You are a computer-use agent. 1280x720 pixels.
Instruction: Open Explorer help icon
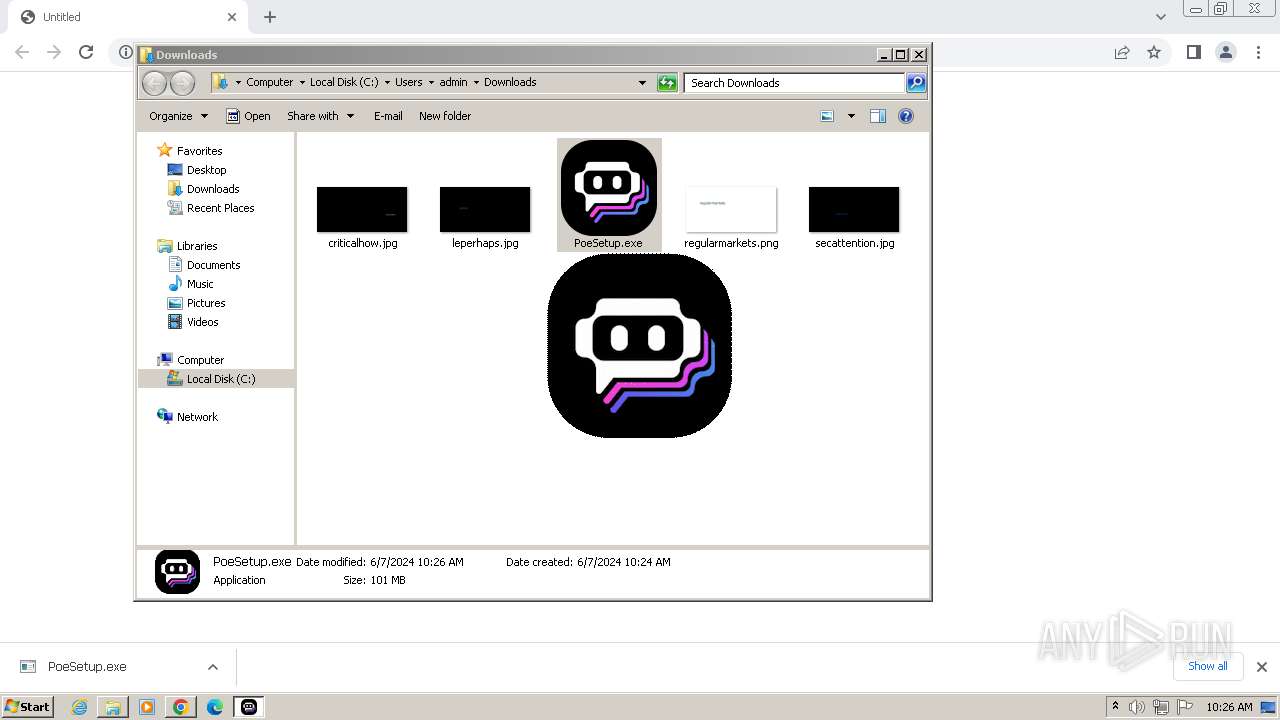[x=906, y=116]
